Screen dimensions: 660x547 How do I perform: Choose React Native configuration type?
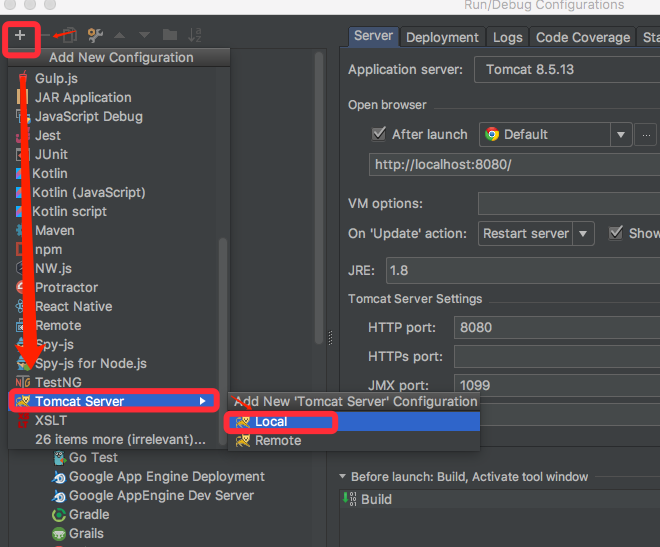click(114, 306)
